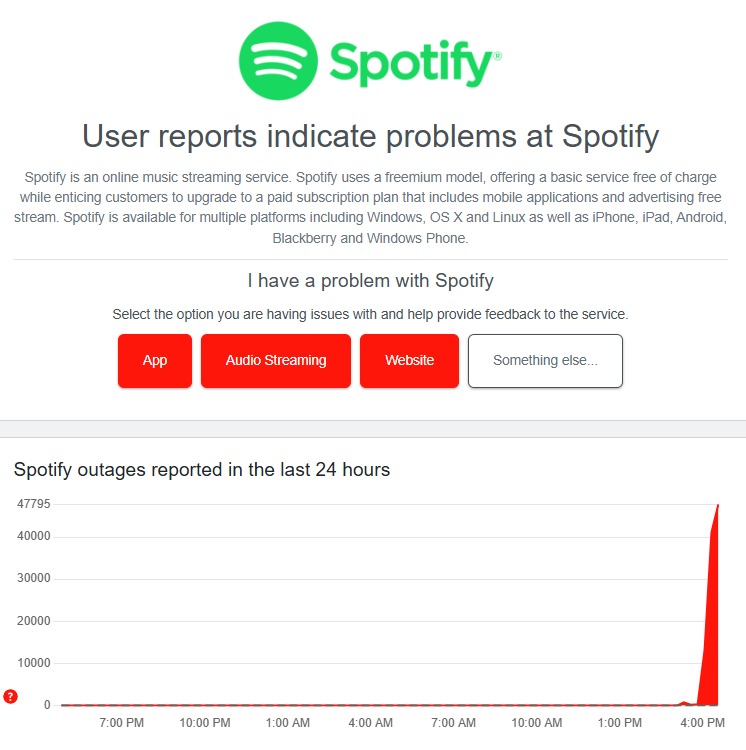Screen dimensions: 746x750
Task: Click the red question mark help icon
Action: (11, 696)
